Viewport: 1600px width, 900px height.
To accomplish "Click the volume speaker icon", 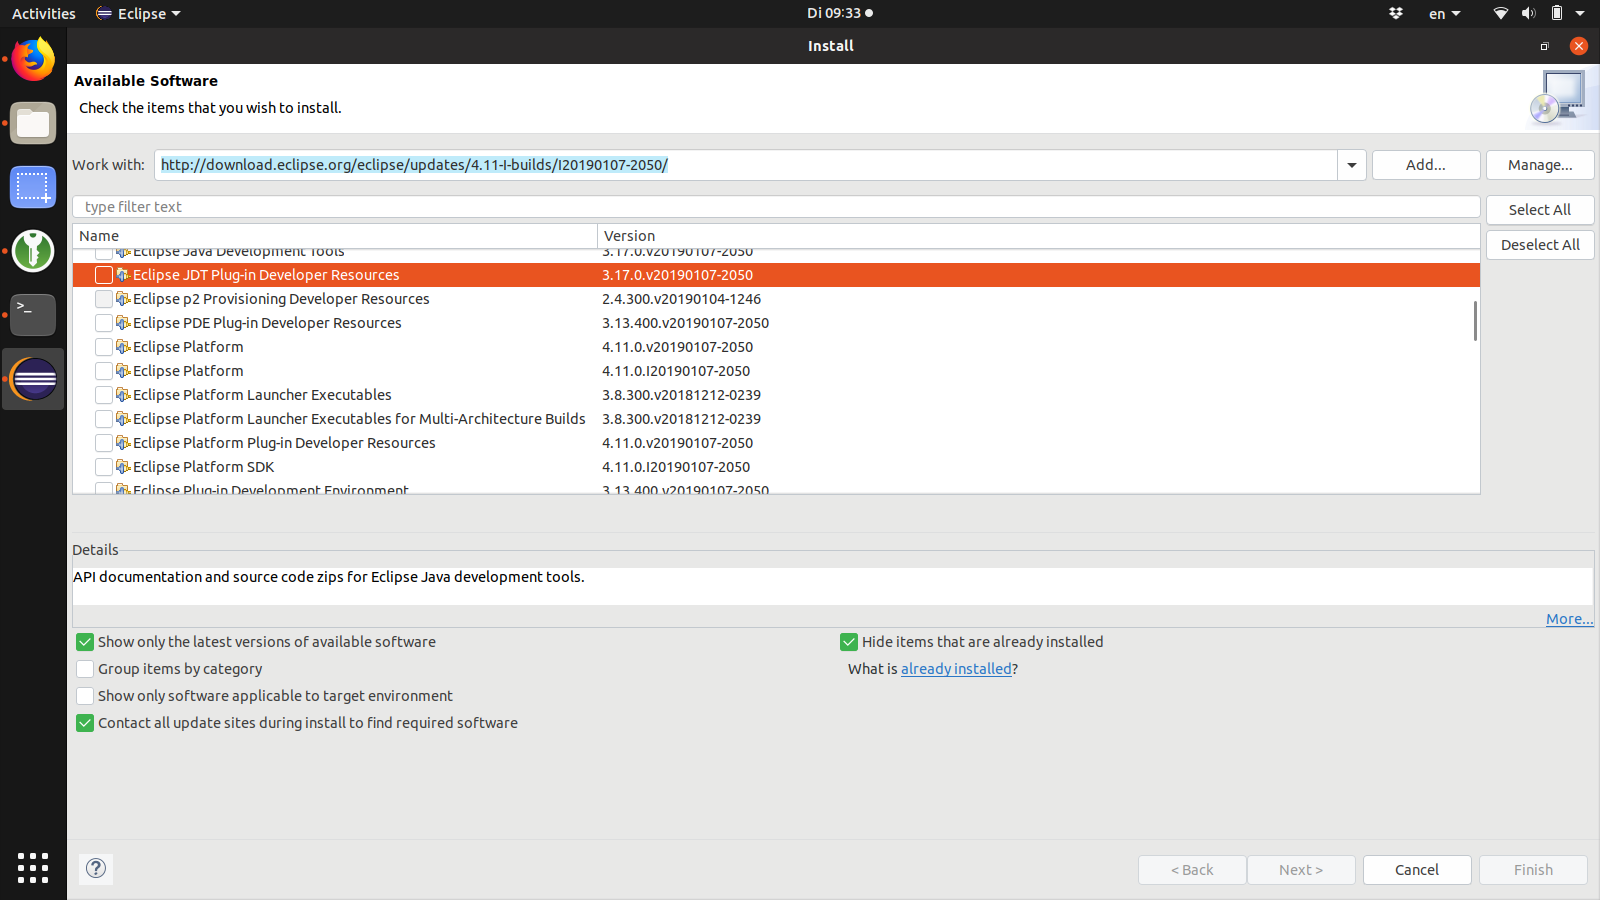I will (x=1528, y=13).
